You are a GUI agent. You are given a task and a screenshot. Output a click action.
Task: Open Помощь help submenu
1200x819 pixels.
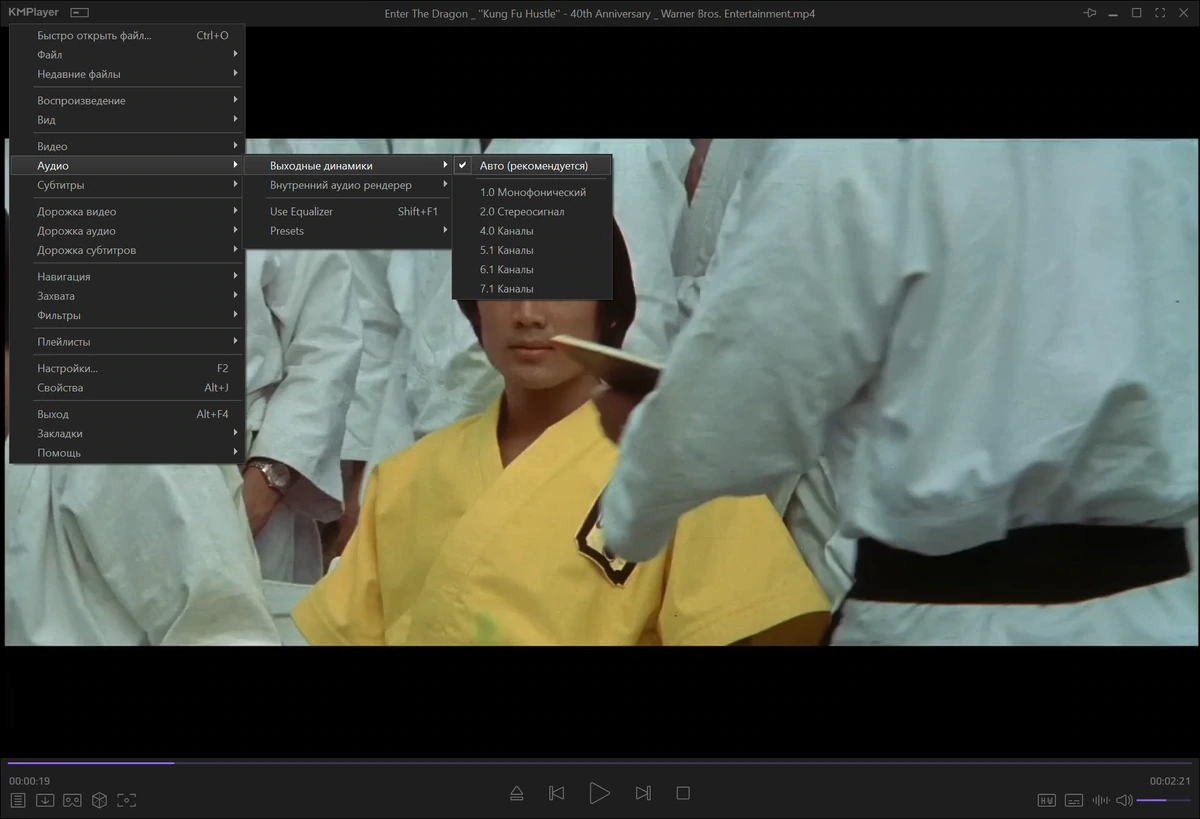127,453
